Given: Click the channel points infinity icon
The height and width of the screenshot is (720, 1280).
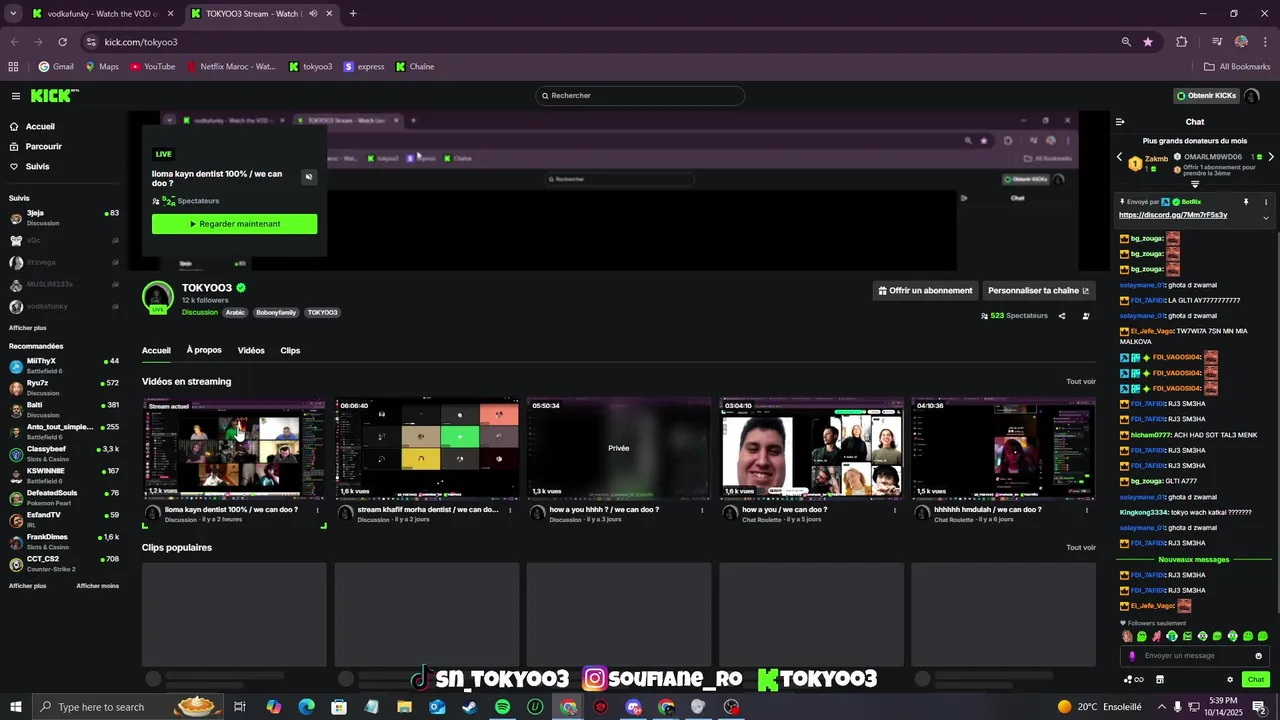Looking at the screenshot, I should click(x=1134, y=680).
